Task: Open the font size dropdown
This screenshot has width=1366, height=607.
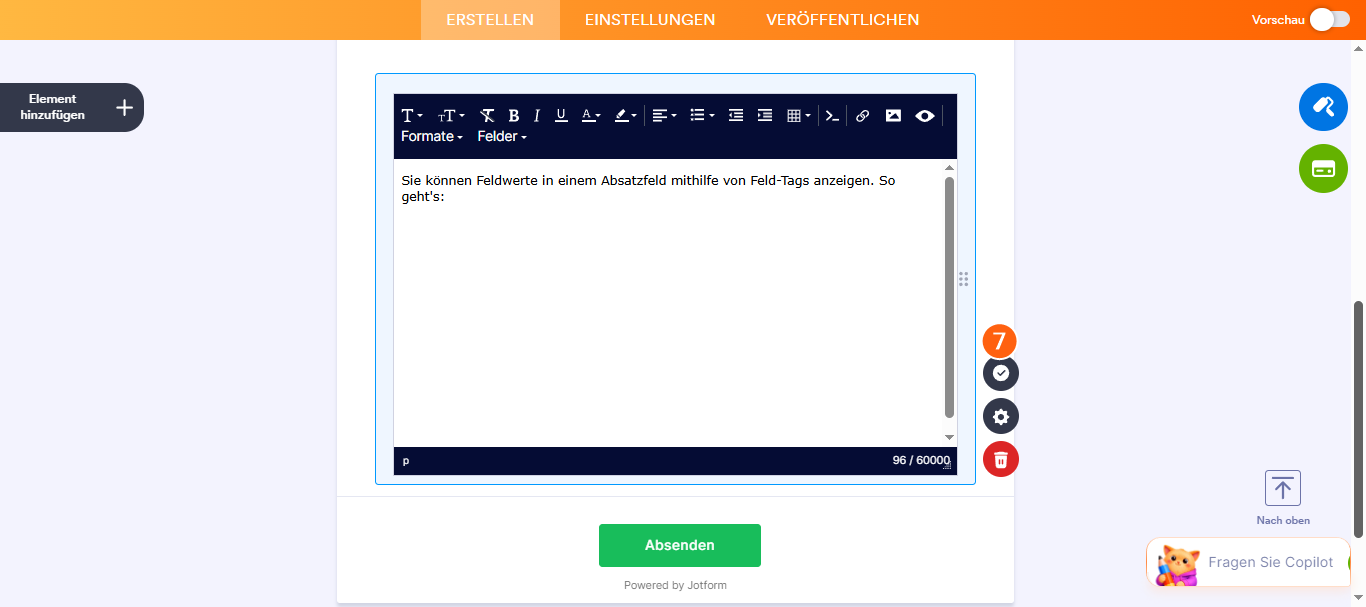Action: (x=451, y=116)
